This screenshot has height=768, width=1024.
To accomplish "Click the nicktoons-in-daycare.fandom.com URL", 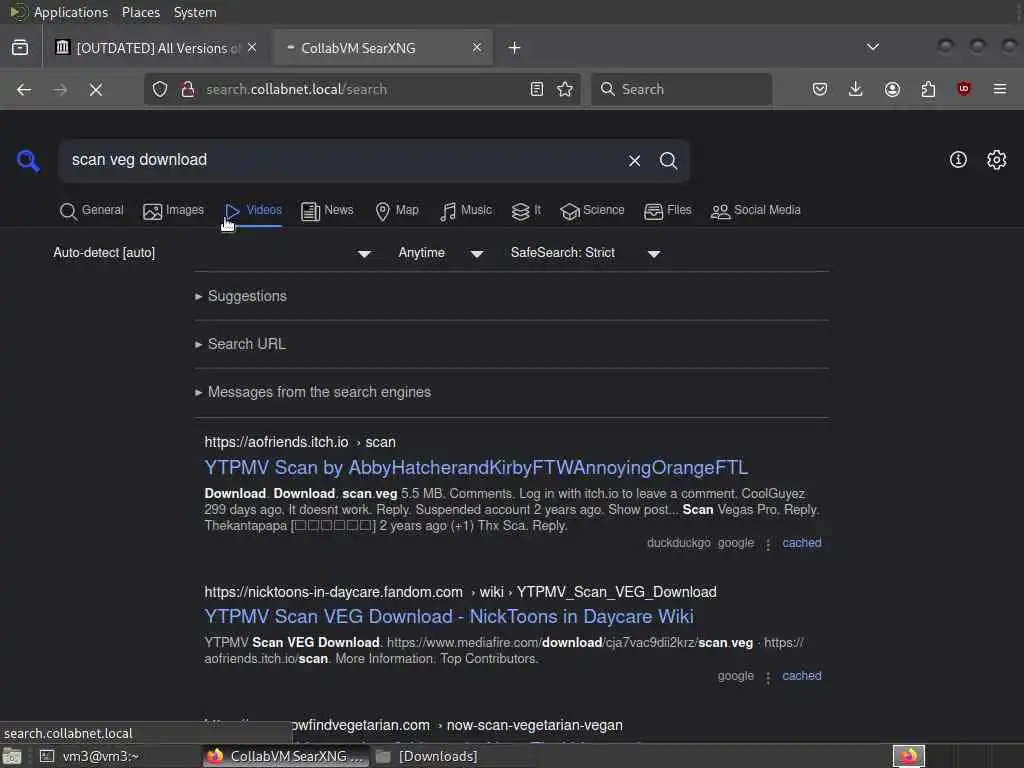I will tap(460, 592).
